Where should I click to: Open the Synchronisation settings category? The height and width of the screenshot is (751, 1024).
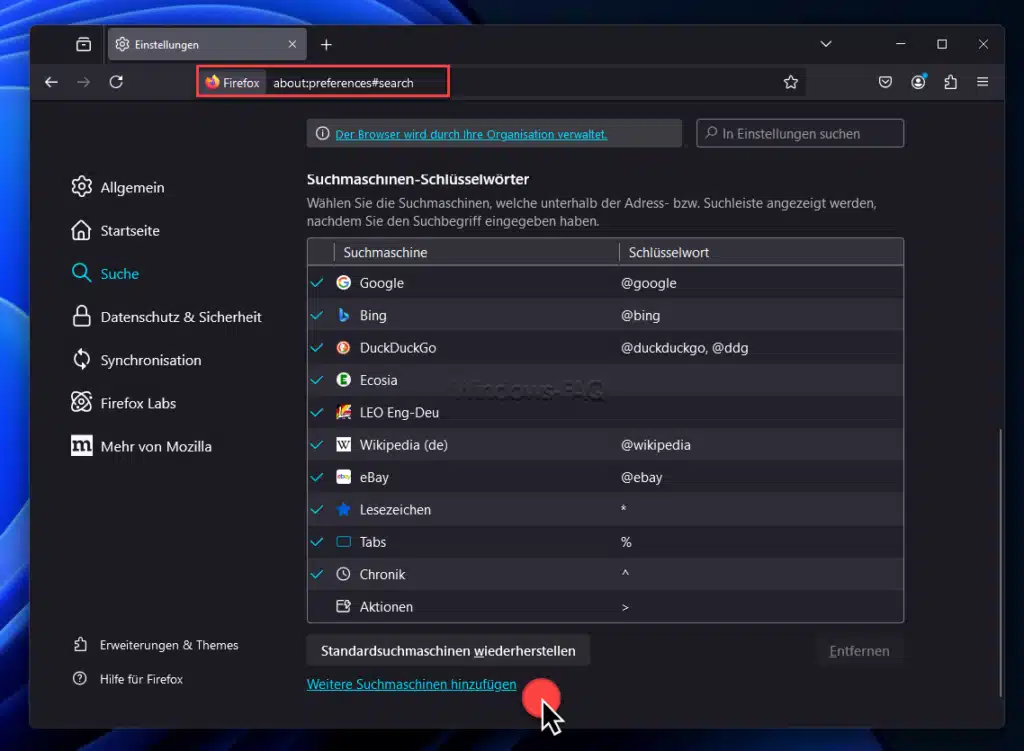tap(136, 360)
